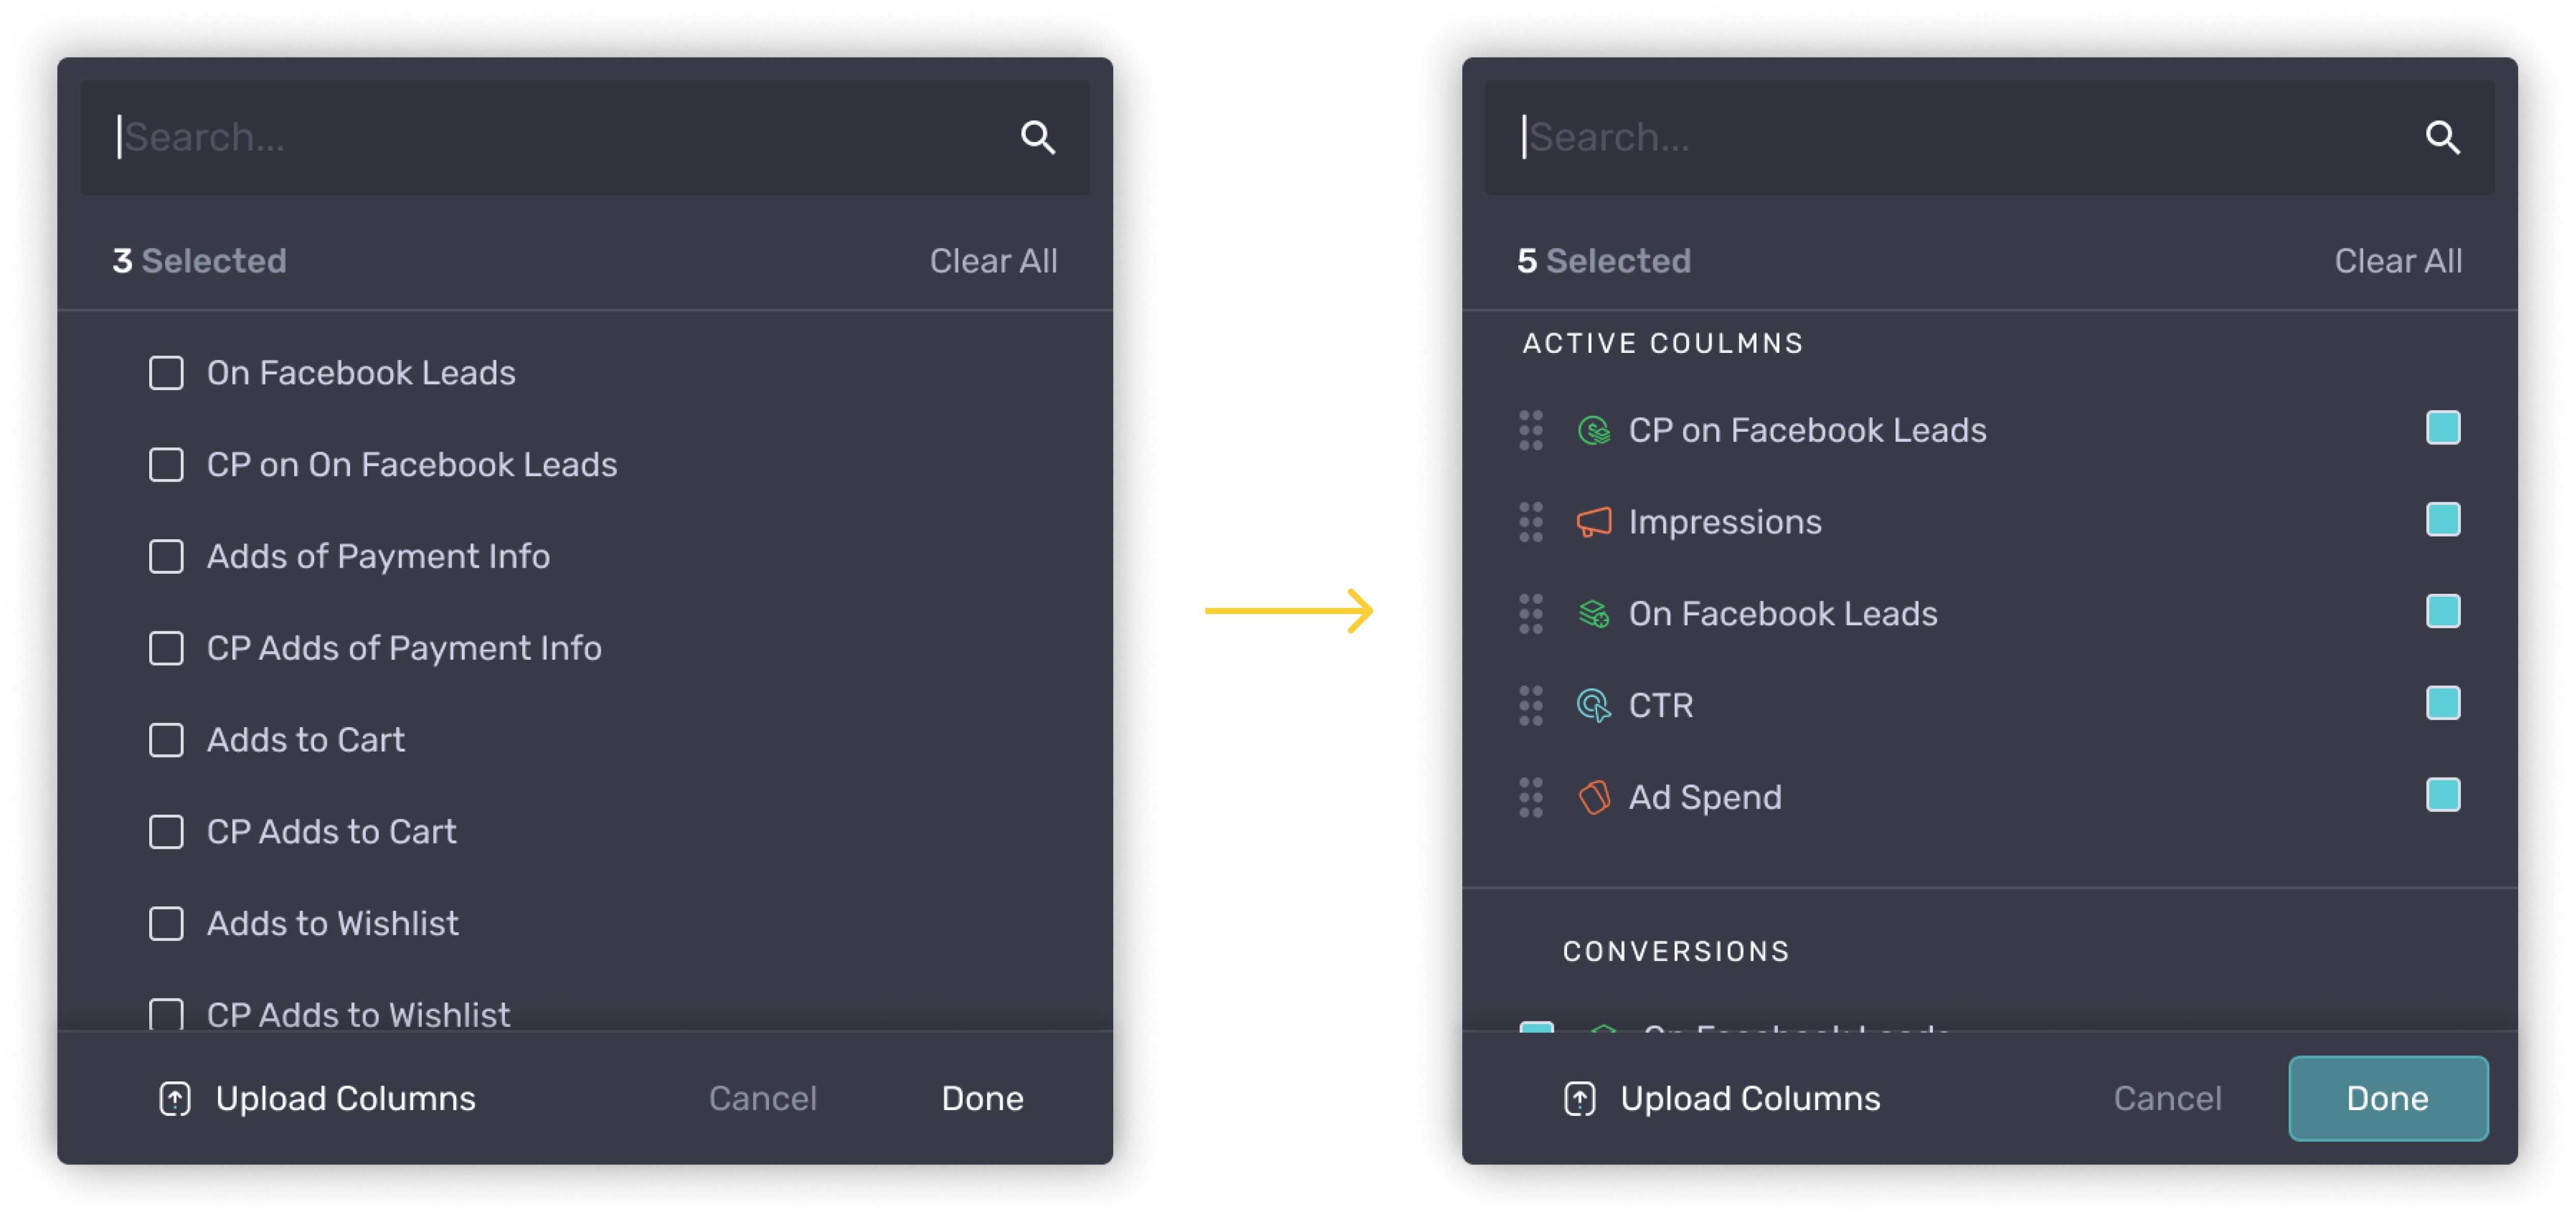
Task: Click the megaphone icon beside Impressions
Action: tap(1593, 522)
